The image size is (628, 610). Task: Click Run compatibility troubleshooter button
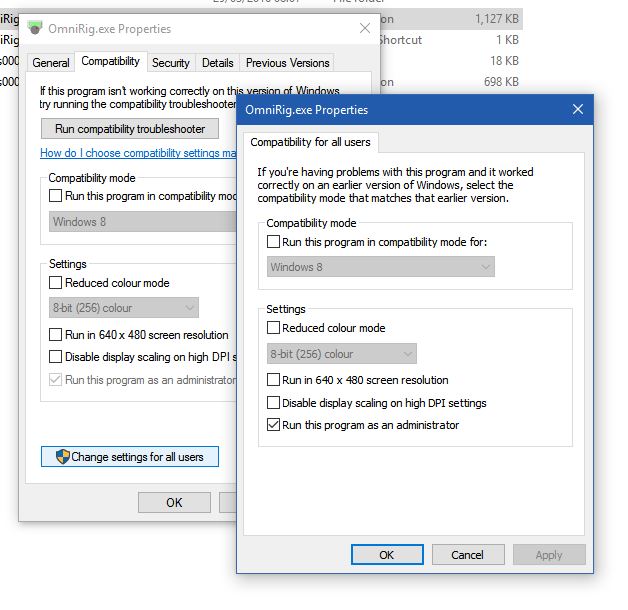point(130,129)
